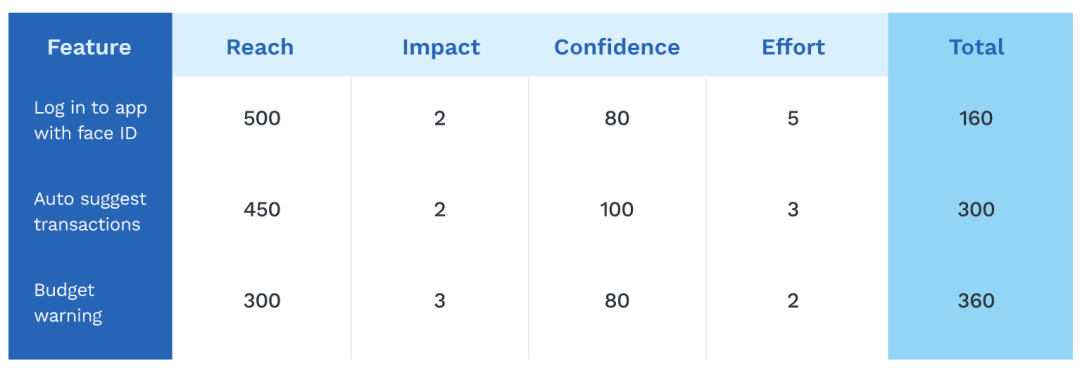1080x368 pixels.
Task: Click the Reach value 450
Action: [262, 209]
